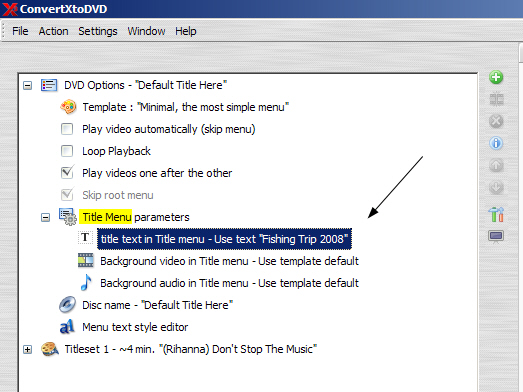The image size is (523, 392).
Task: Click the move down arrow icon
Action: point(496,187)
